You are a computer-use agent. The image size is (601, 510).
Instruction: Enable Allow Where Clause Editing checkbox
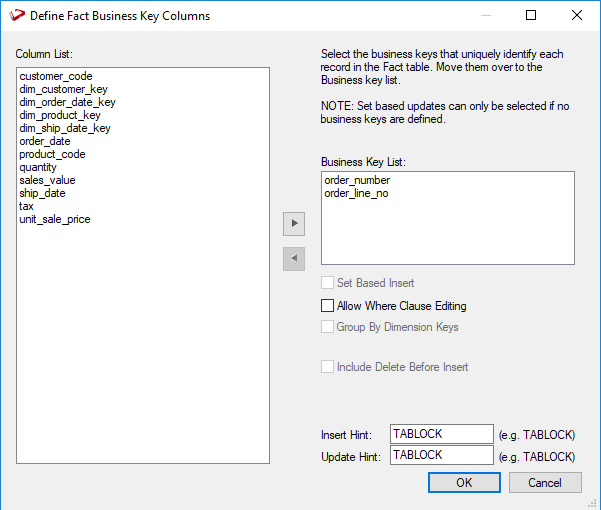pos(327,306)
